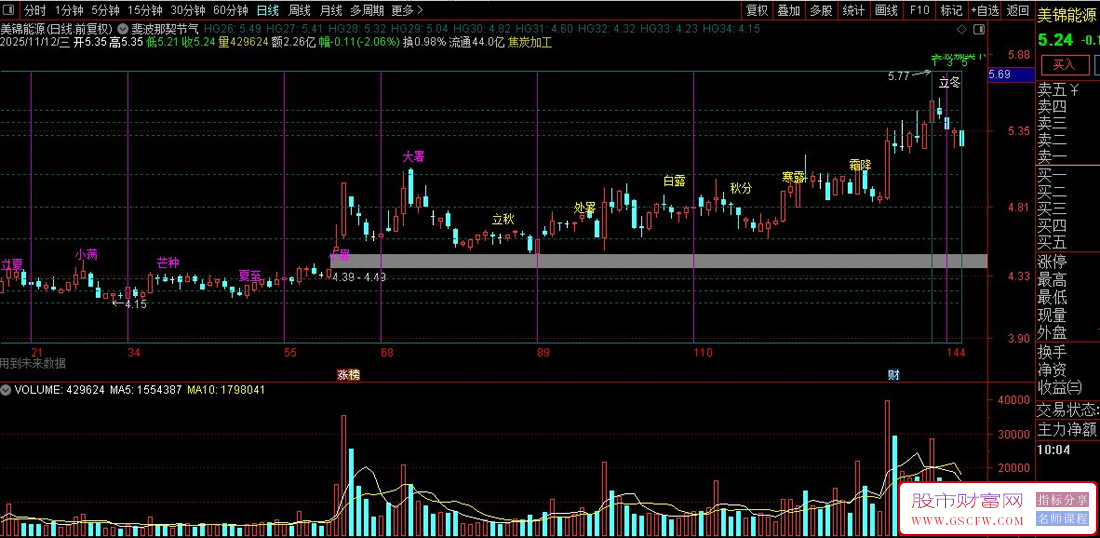Viewport: 1100px width, 538px height.
Task: Click the 用到未来数据 notice text
Action: point(33,363)
